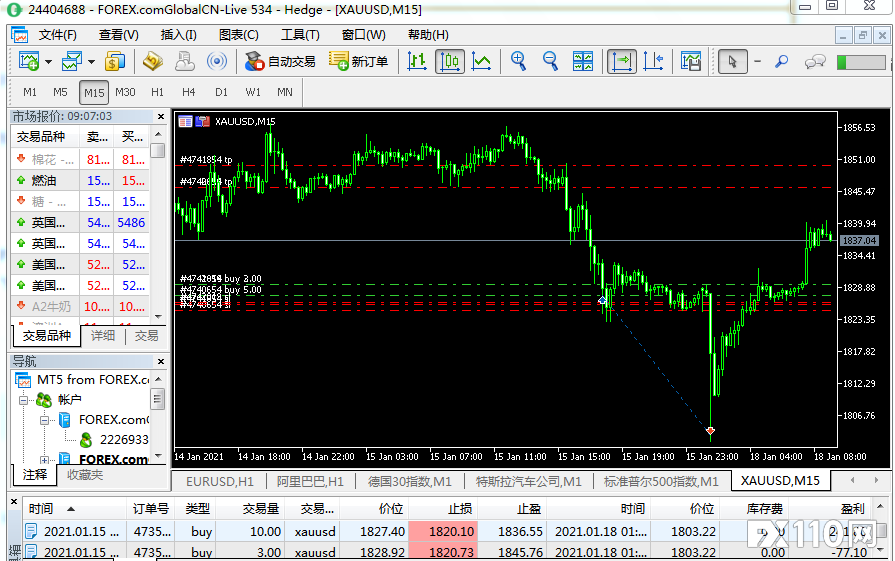Click the signals radio wave icon
This screenshot has height=561, width=895.
click(x=217, y=61)
